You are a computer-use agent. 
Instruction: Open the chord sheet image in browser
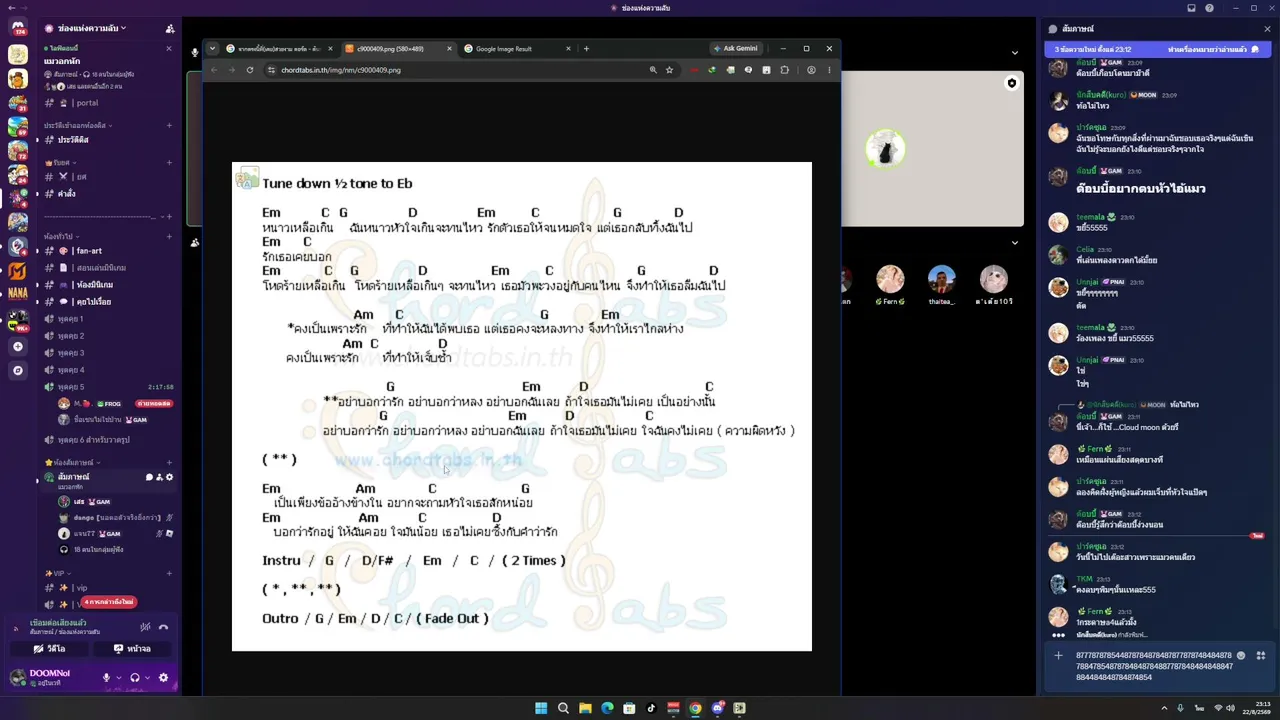coord(522,406)
